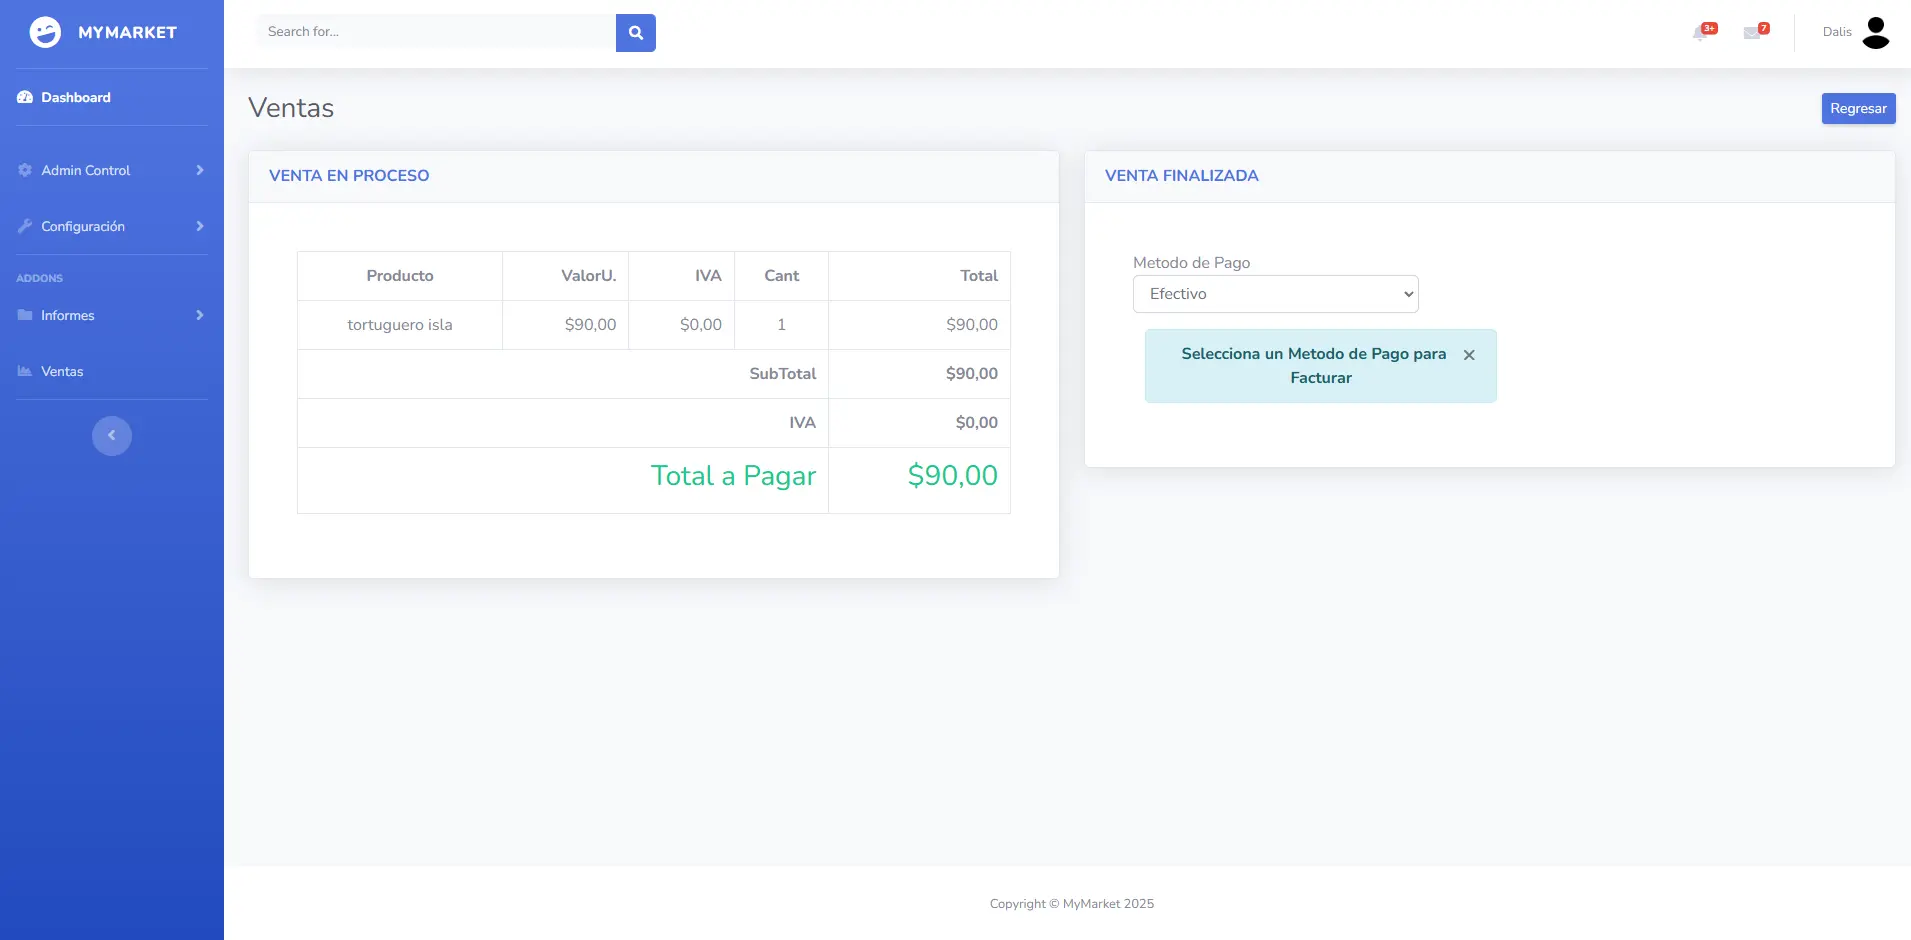Go to the Dashboard menu item

point(76,98)
